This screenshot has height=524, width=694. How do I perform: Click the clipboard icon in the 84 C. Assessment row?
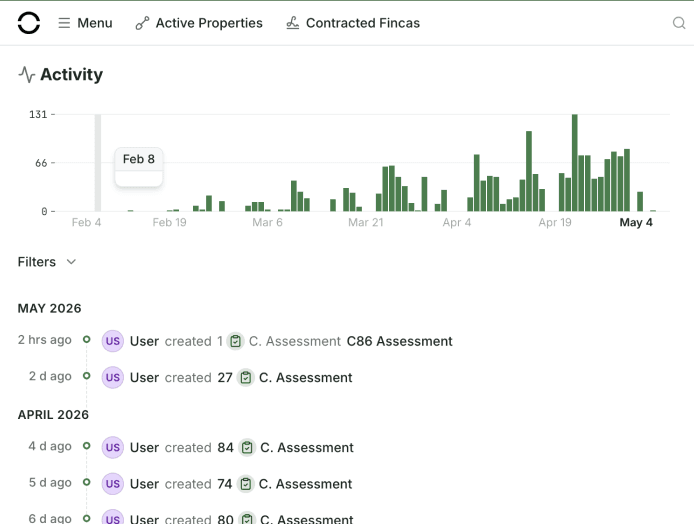(x=247, y=447)
